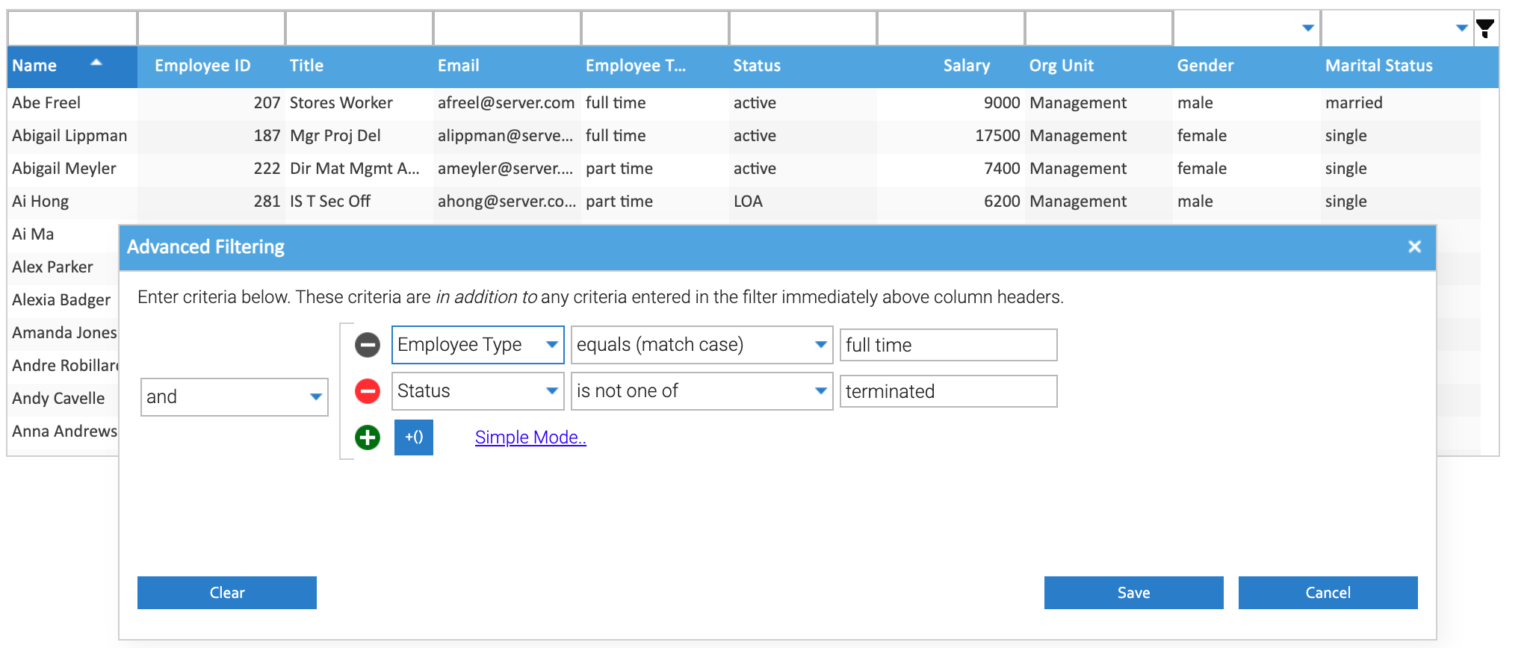Toggle sort arrow on Name column
Screen dimensions: 1536x648
(x=96, y=63)
